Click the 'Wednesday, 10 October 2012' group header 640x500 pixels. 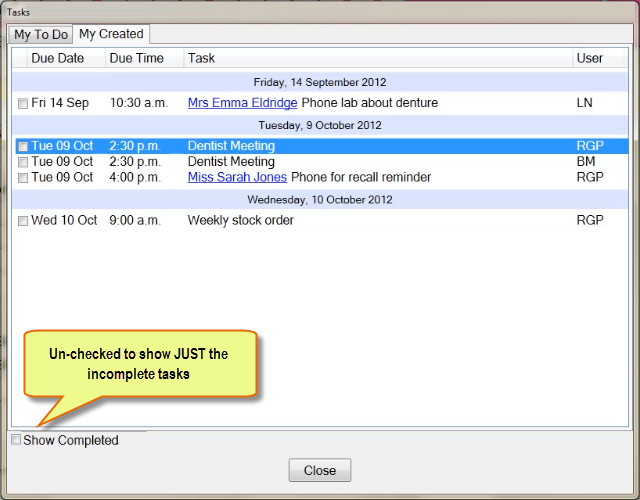(x=320, y=200)
